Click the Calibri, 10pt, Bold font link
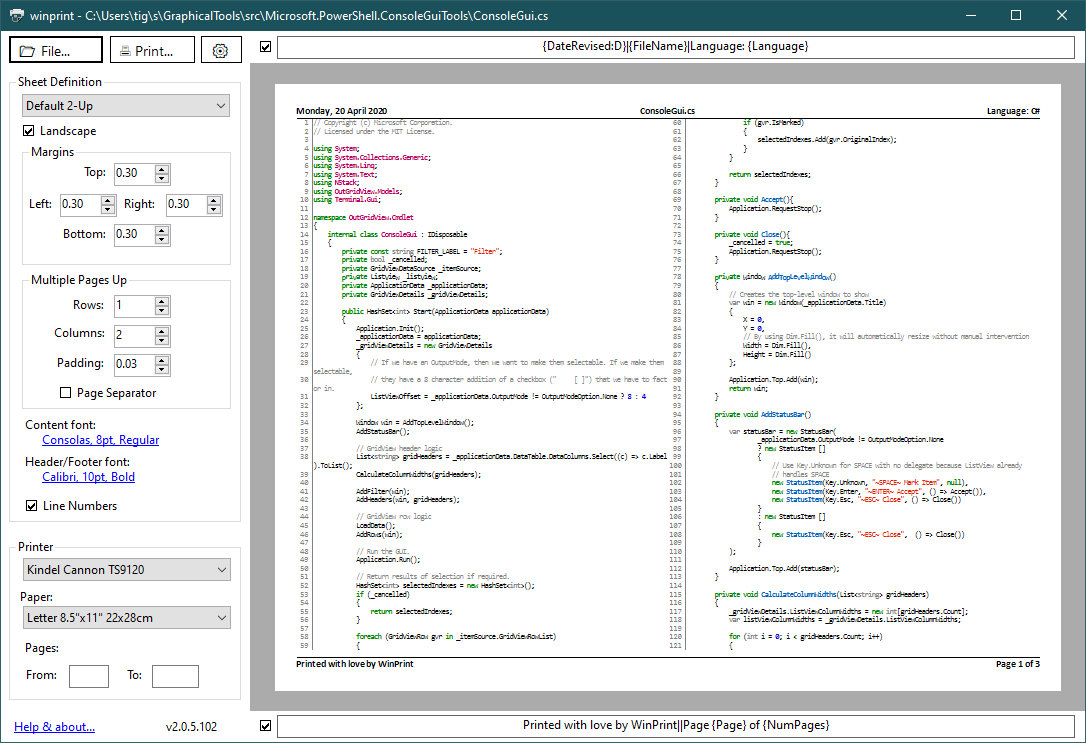1086x743 pixels. click(88, 477)
